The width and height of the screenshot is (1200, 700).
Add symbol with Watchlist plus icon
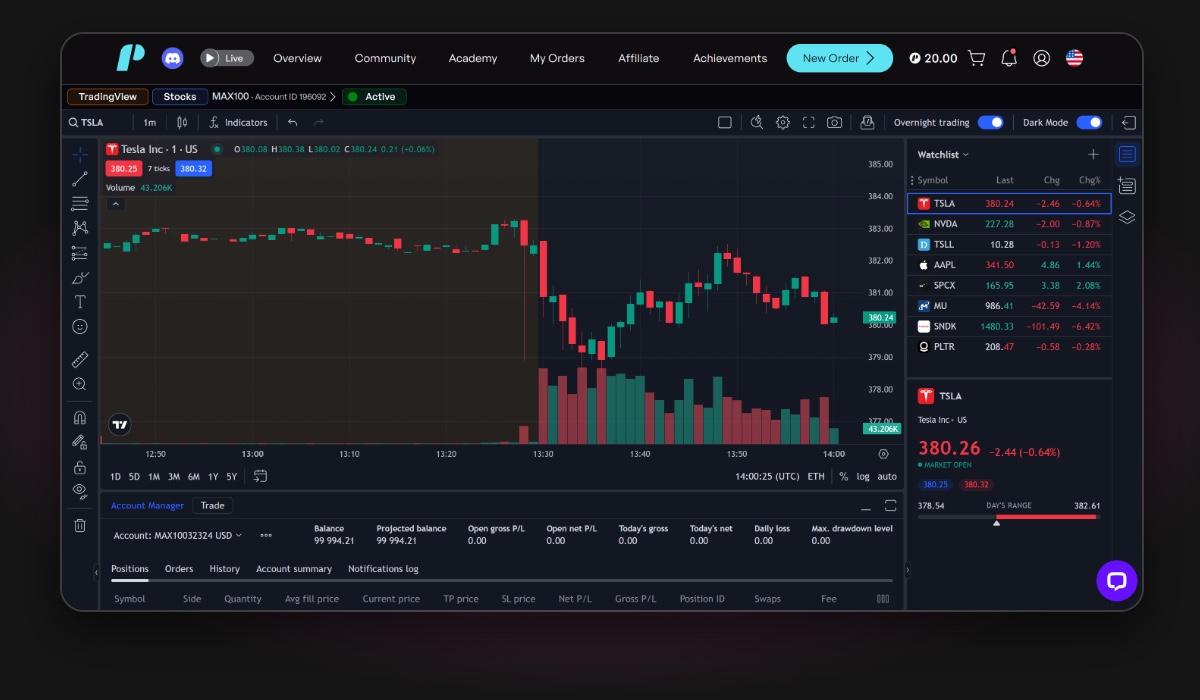pyautogui.click(x=1093, y=154)
